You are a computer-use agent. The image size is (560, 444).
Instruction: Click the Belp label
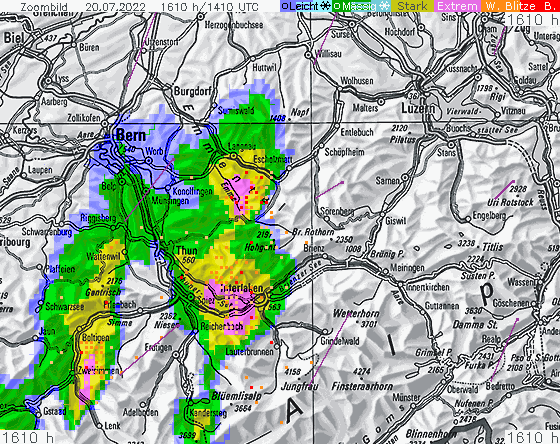click(x=109, y=186)
